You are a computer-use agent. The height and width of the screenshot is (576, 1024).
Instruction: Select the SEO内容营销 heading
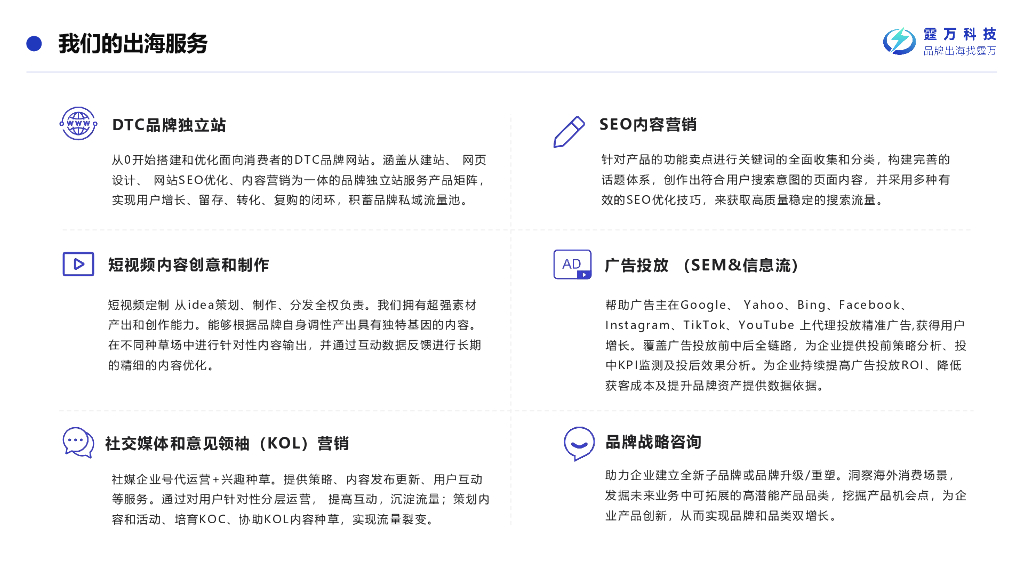648,124
